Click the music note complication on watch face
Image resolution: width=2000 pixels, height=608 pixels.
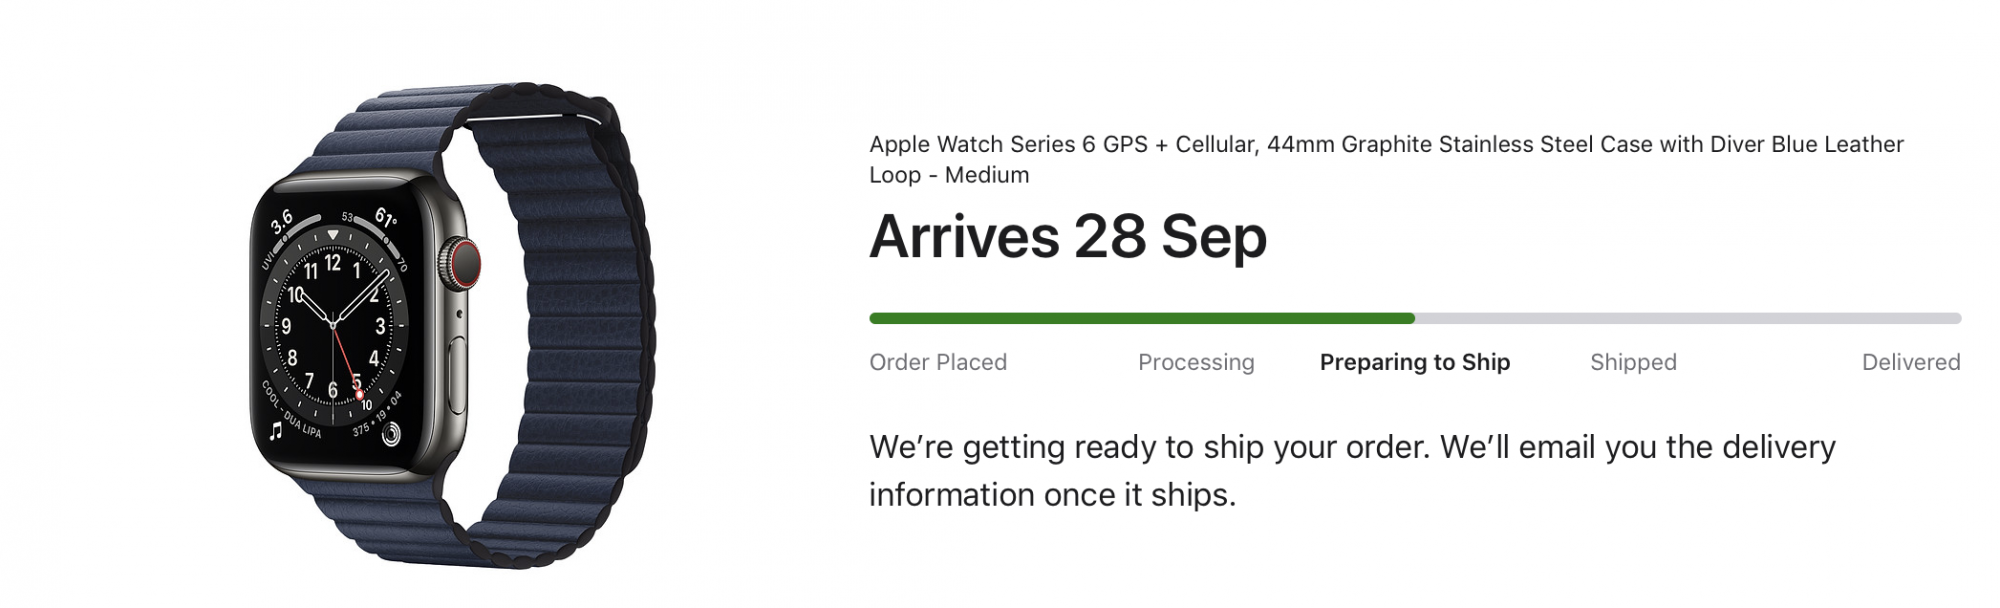[x=276, y=431]
